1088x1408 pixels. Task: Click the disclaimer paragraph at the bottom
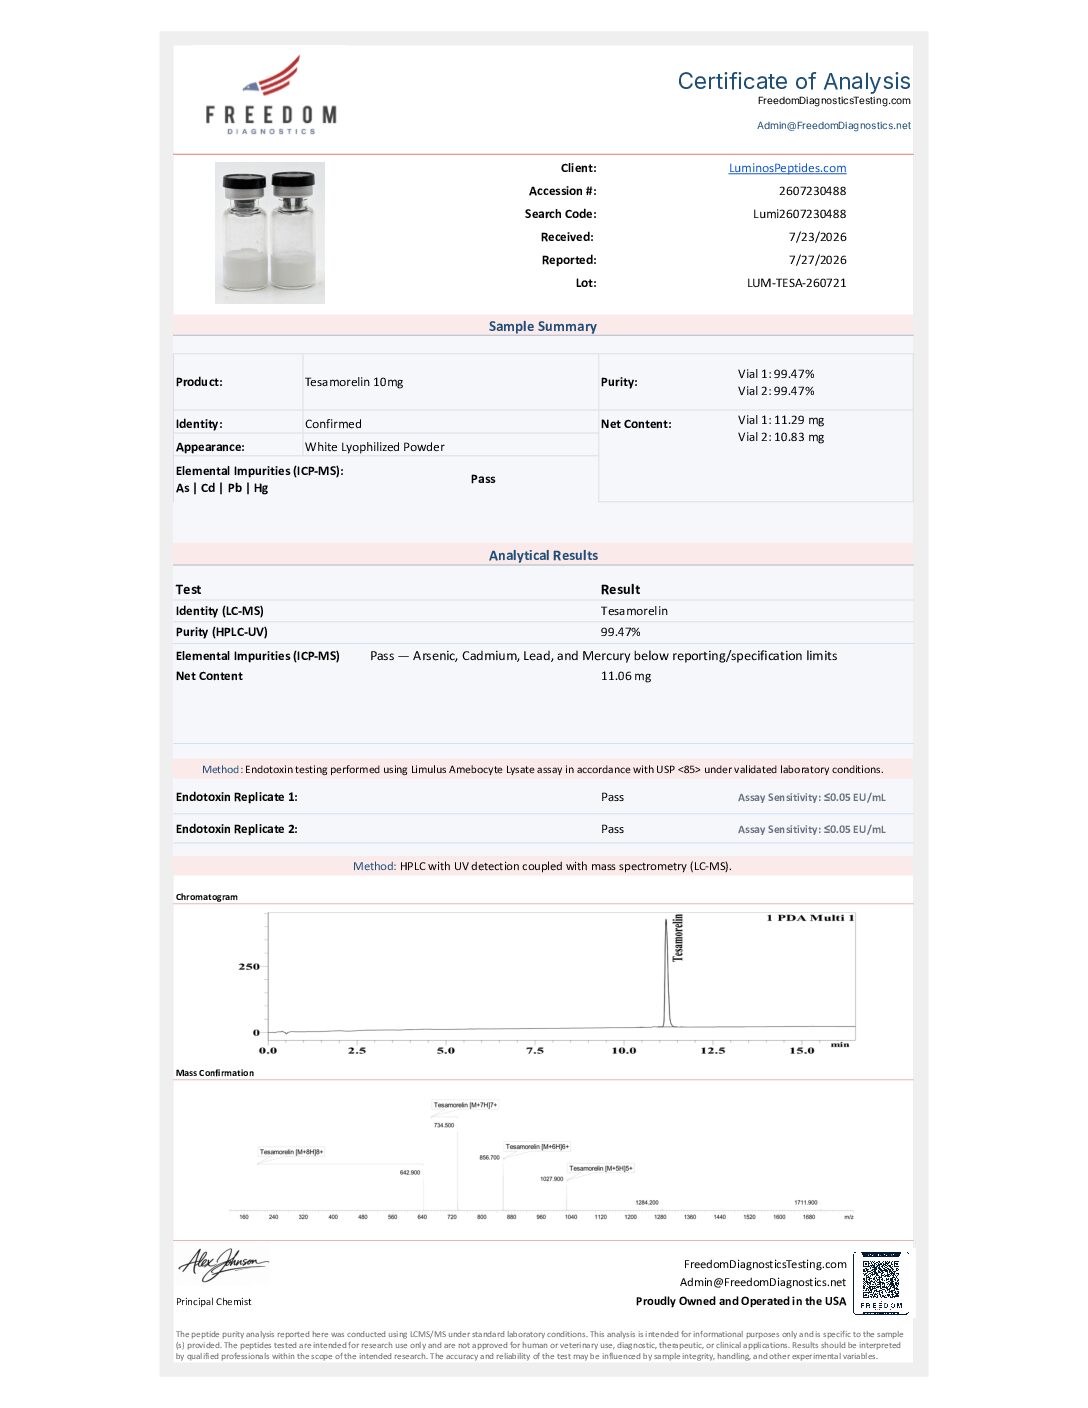coord(540,1345)
